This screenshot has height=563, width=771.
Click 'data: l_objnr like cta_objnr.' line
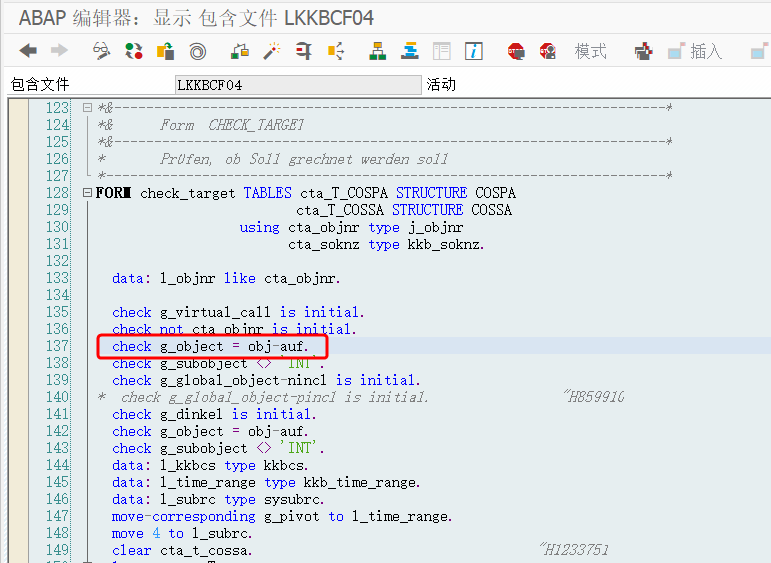pyautogui.click(x=226, y=278)
